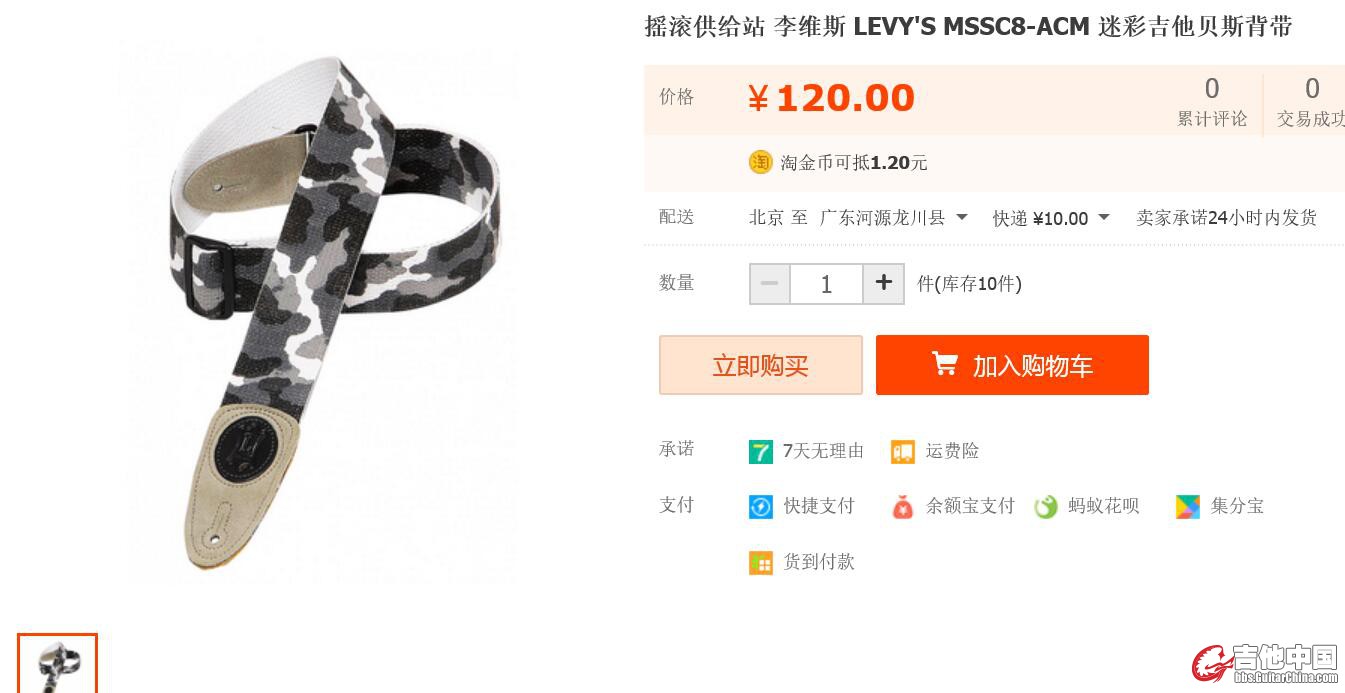Click the red Yu'ebao money bag icon
This screenshot has height=693, width=1345.
click(902, 507)
